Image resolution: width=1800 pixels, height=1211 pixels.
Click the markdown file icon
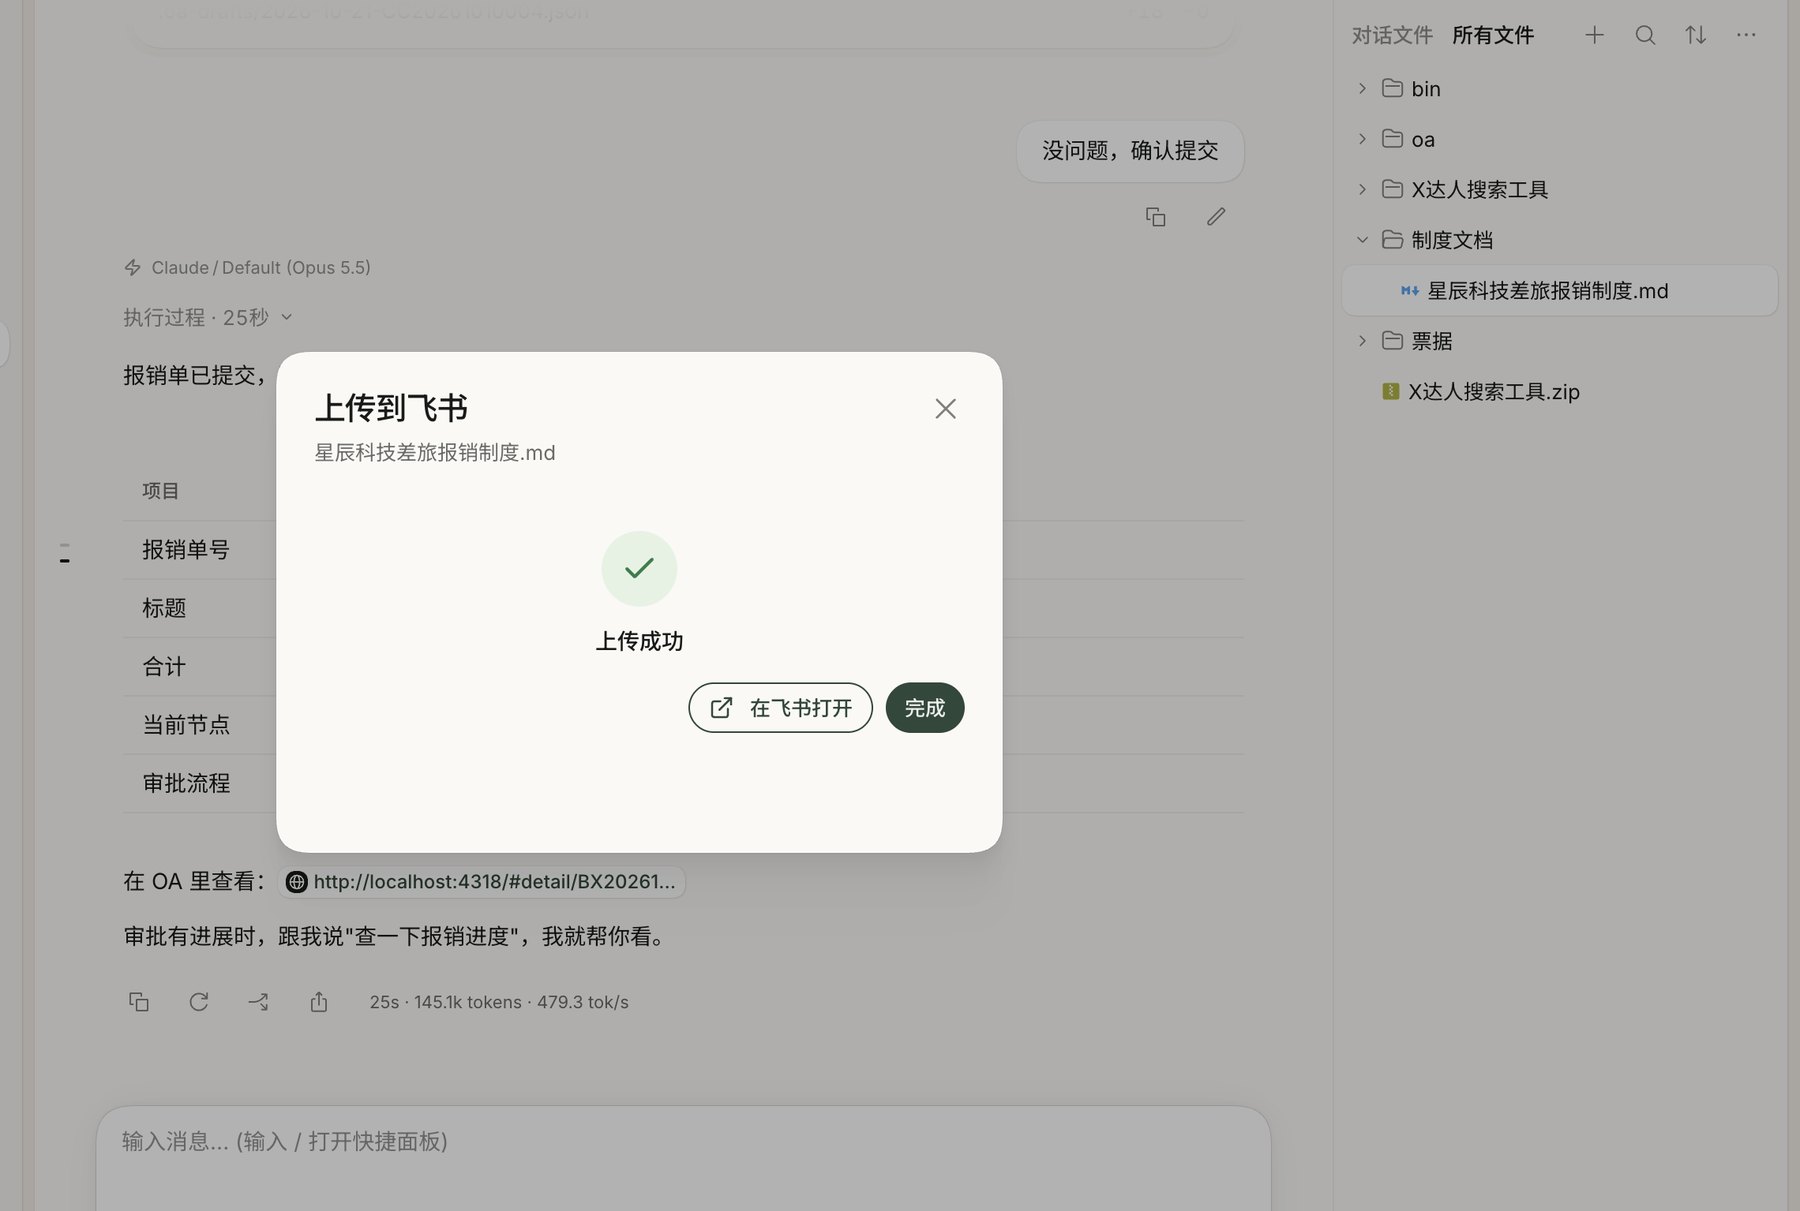tap(1410, 291)
